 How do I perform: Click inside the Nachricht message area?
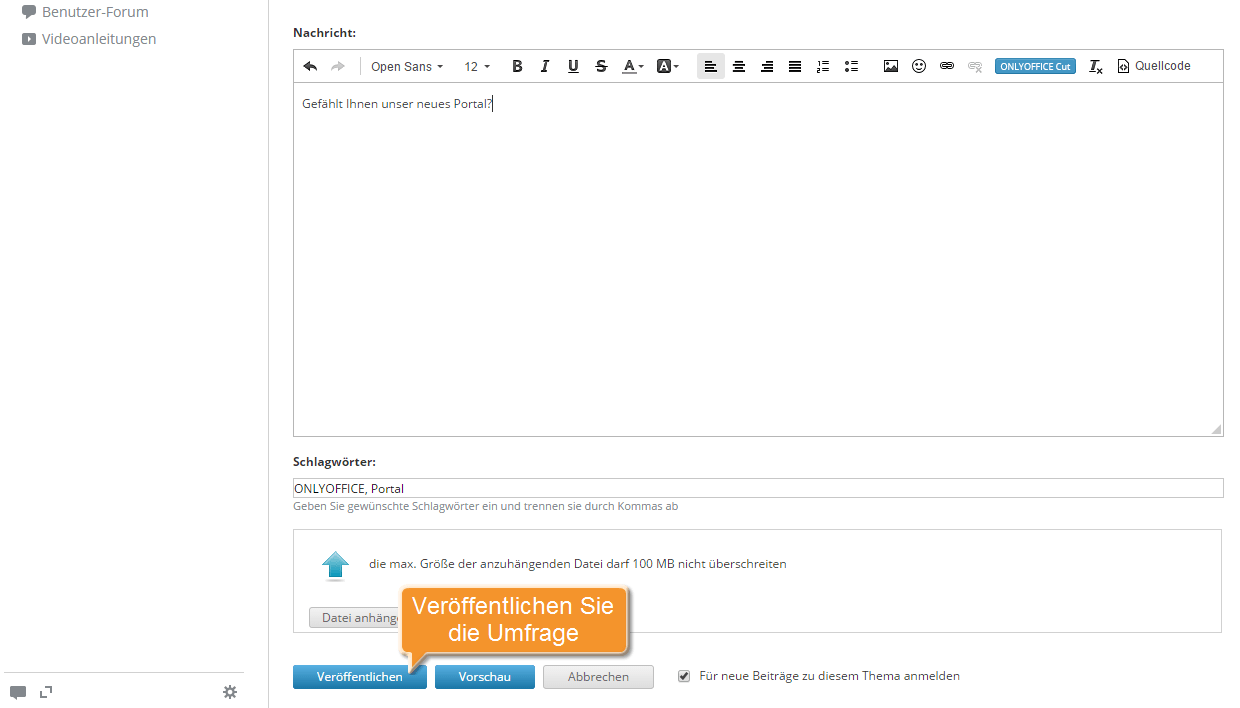(758, 260)
